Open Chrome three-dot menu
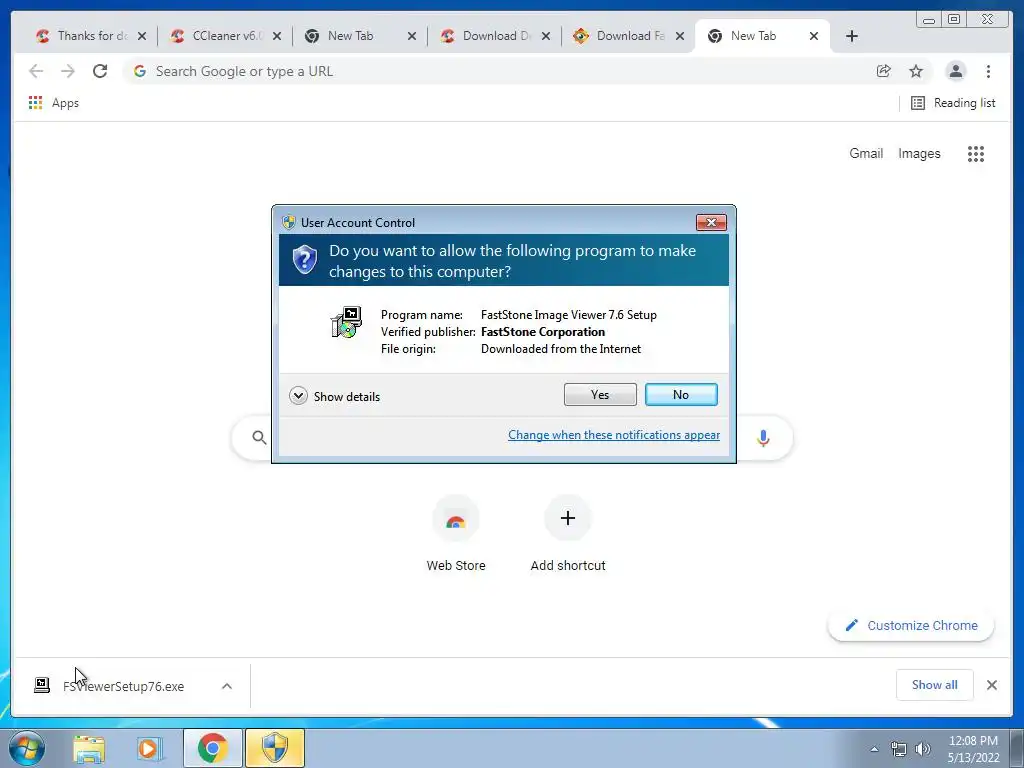1024x768 pixels. (x=988, y=71)
